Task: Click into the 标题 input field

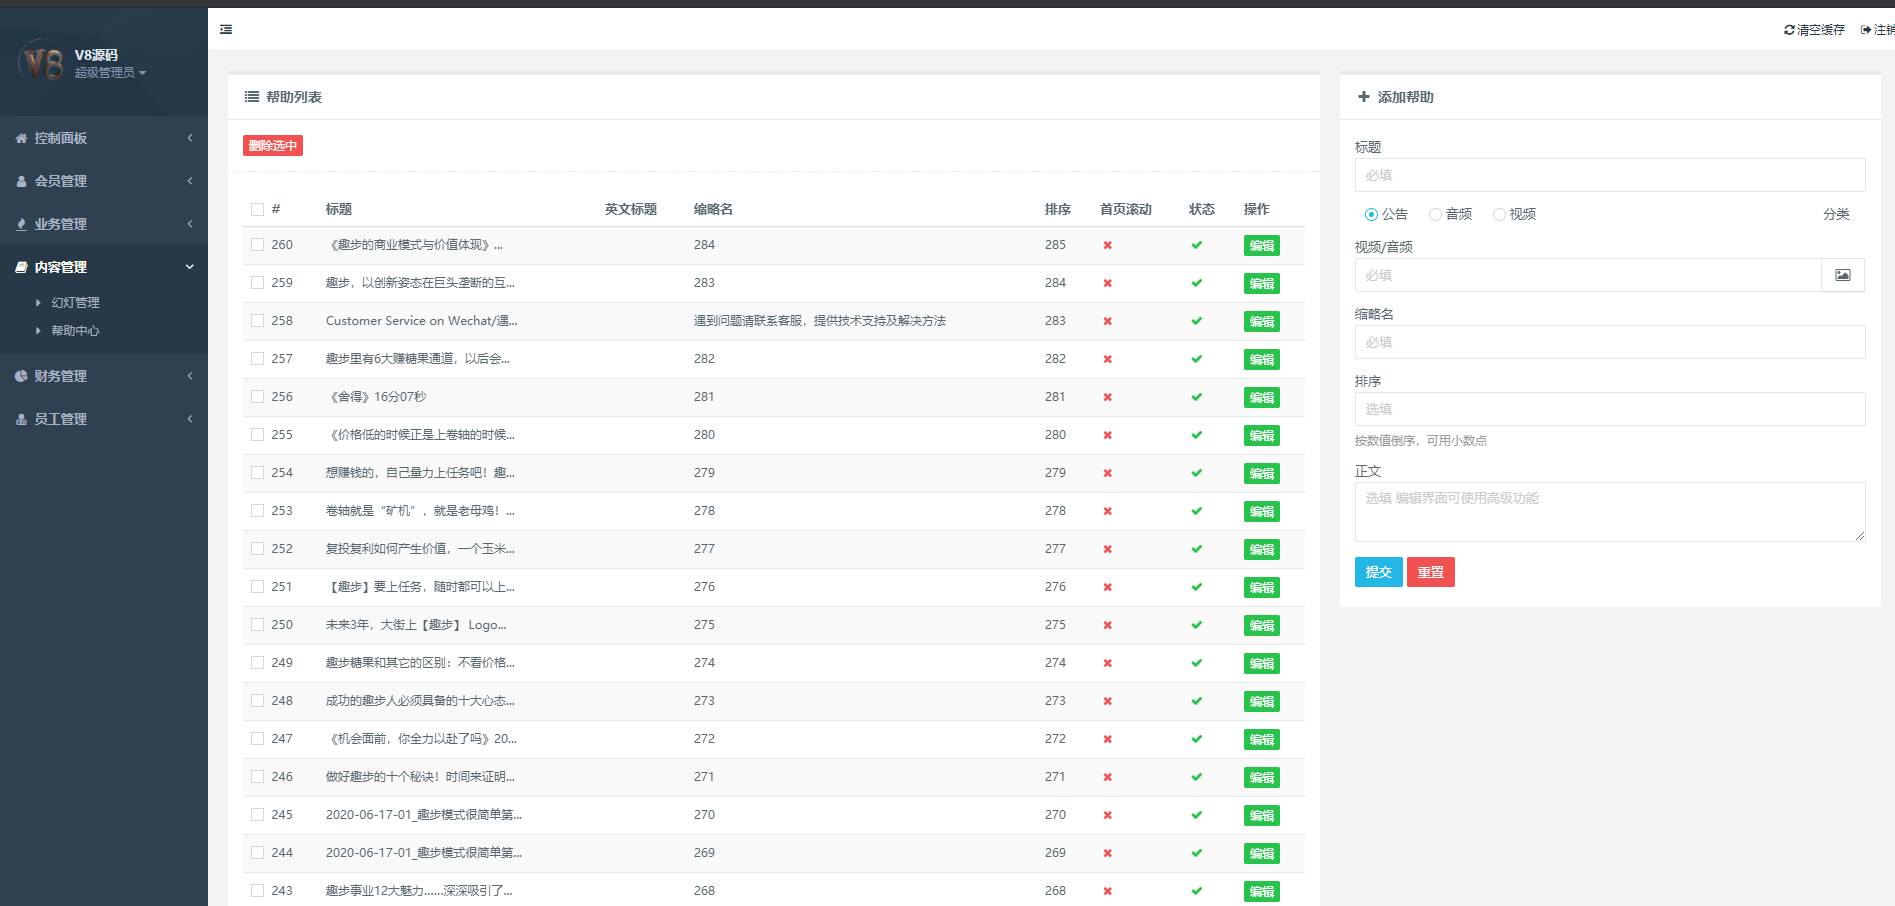Action: (1609, 175)
